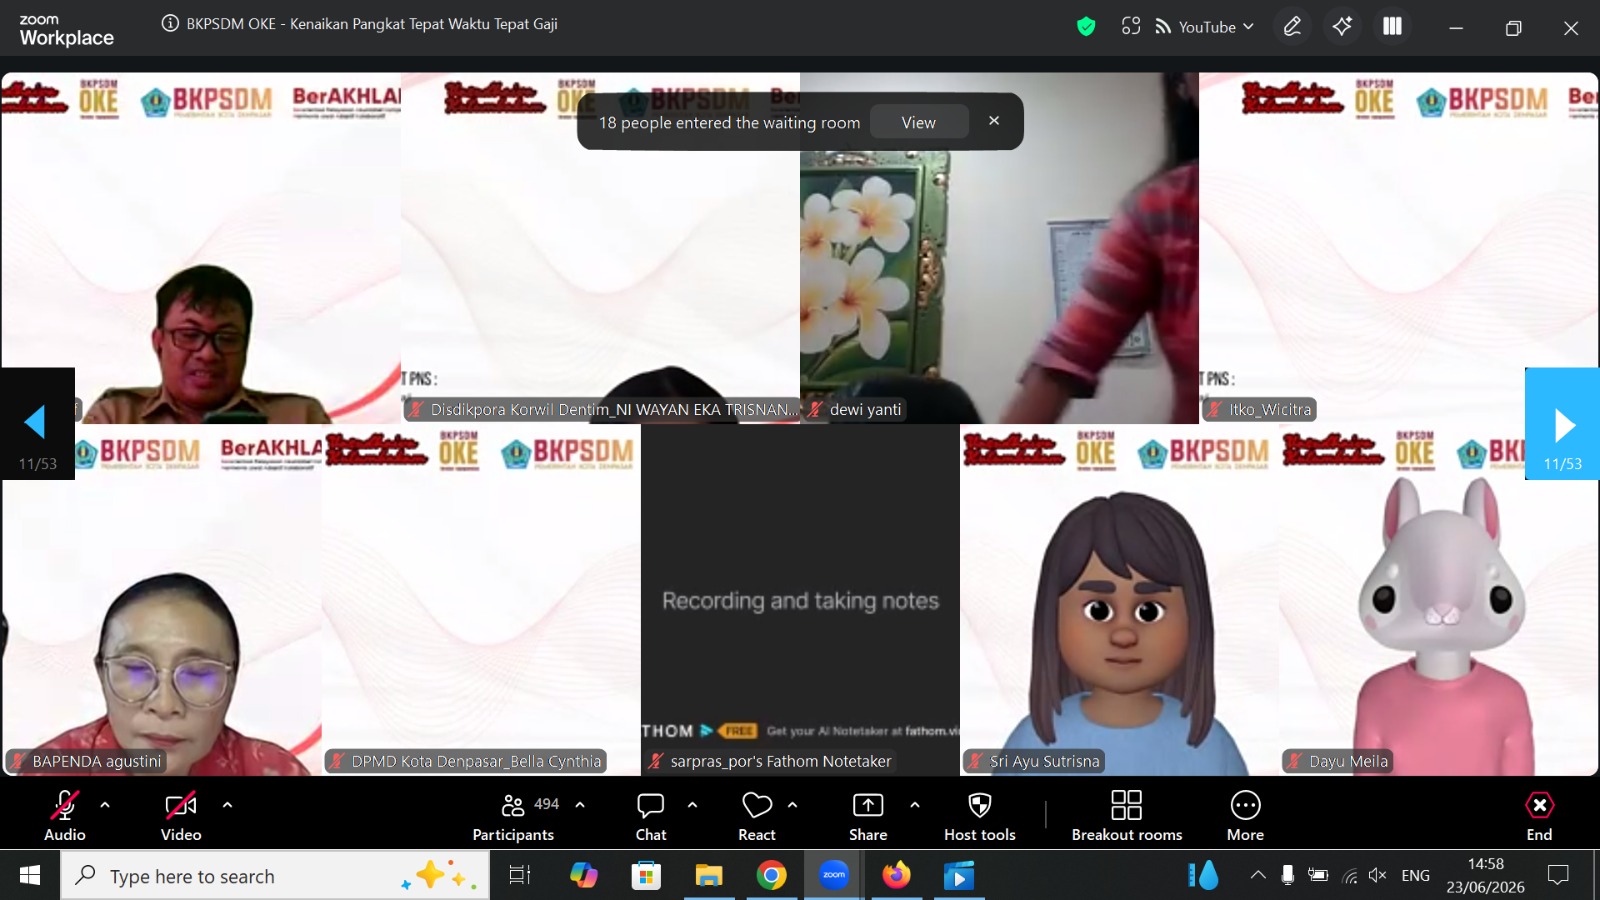Screen dimensions: 1600x900
Task: Go to next gallery page
Action: (1562, 424)
